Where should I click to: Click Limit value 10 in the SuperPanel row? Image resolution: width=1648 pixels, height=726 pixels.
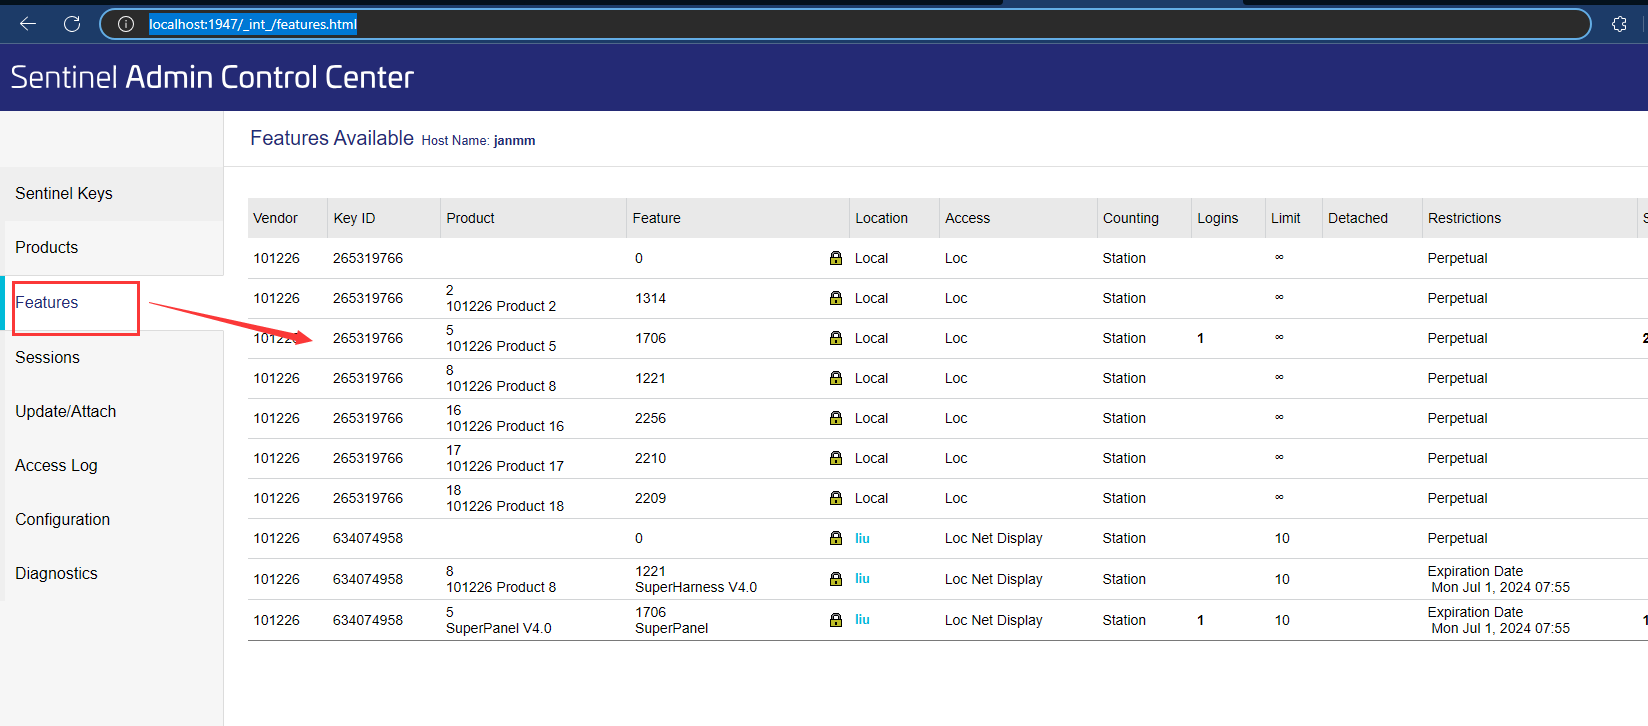point(1282,620)
